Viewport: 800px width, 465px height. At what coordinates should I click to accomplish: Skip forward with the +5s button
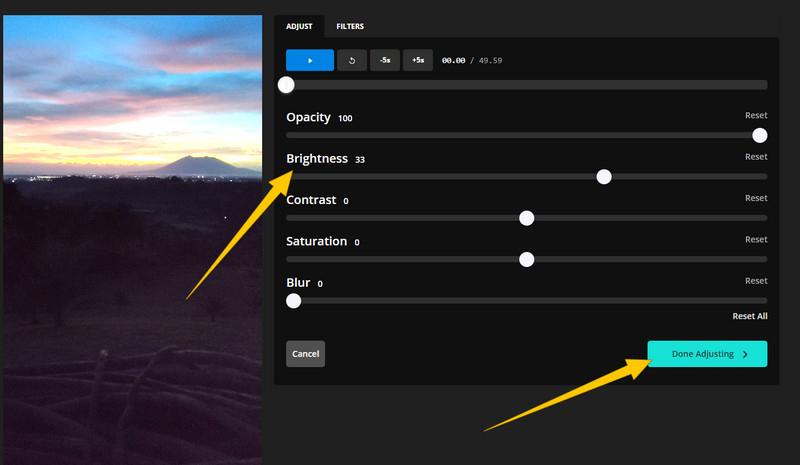click(x=418, y=60)
